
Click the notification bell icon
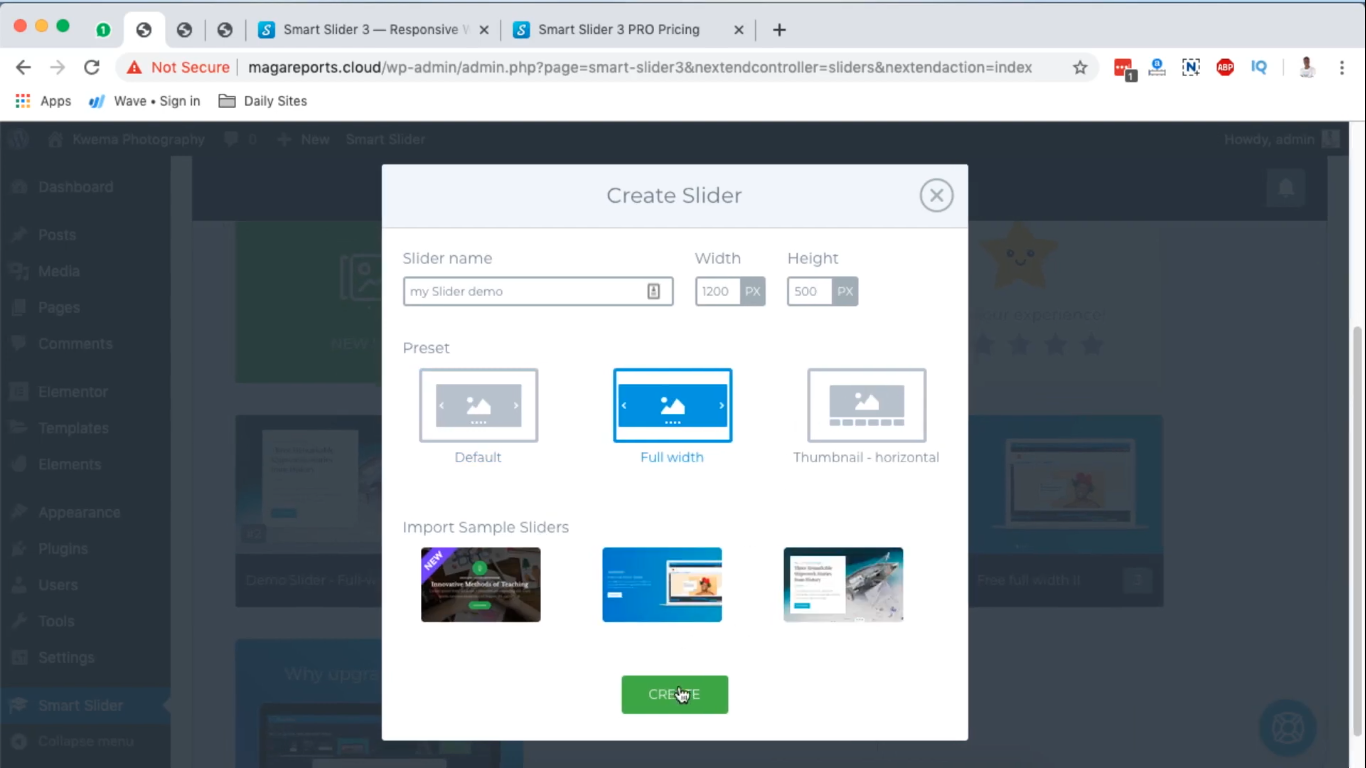(x=1286, y=187)
